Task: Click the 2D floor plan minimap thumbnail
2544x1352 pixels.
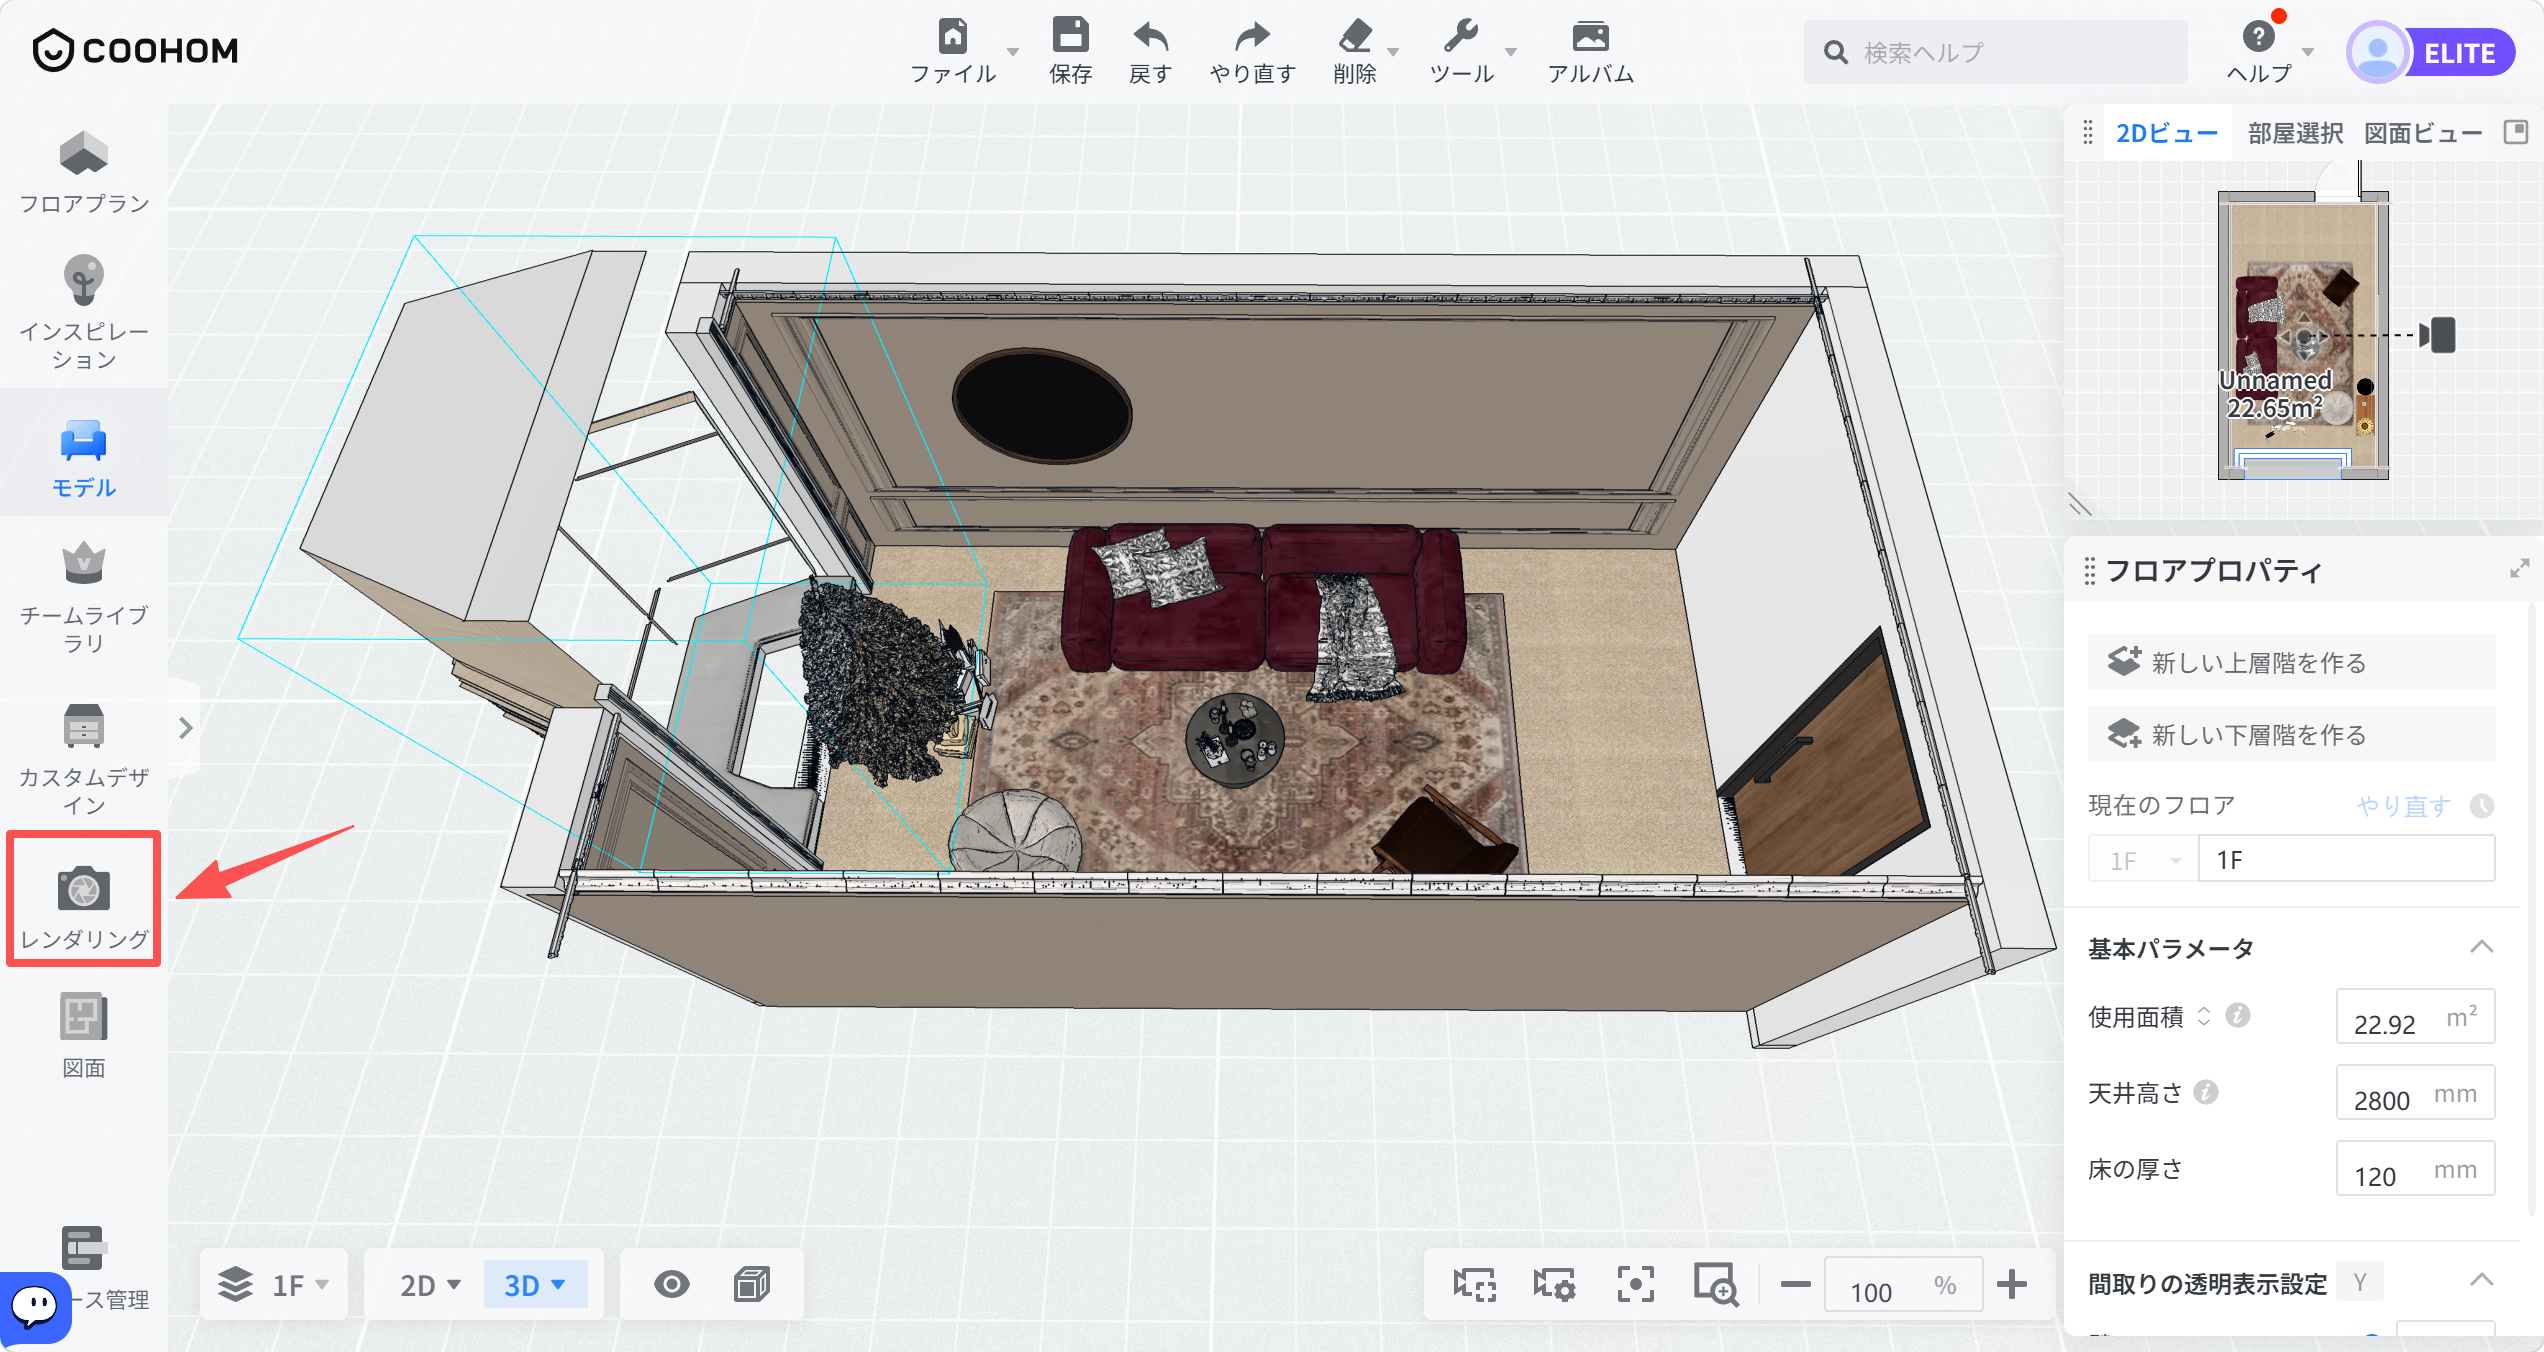Action: (2303, 336)
